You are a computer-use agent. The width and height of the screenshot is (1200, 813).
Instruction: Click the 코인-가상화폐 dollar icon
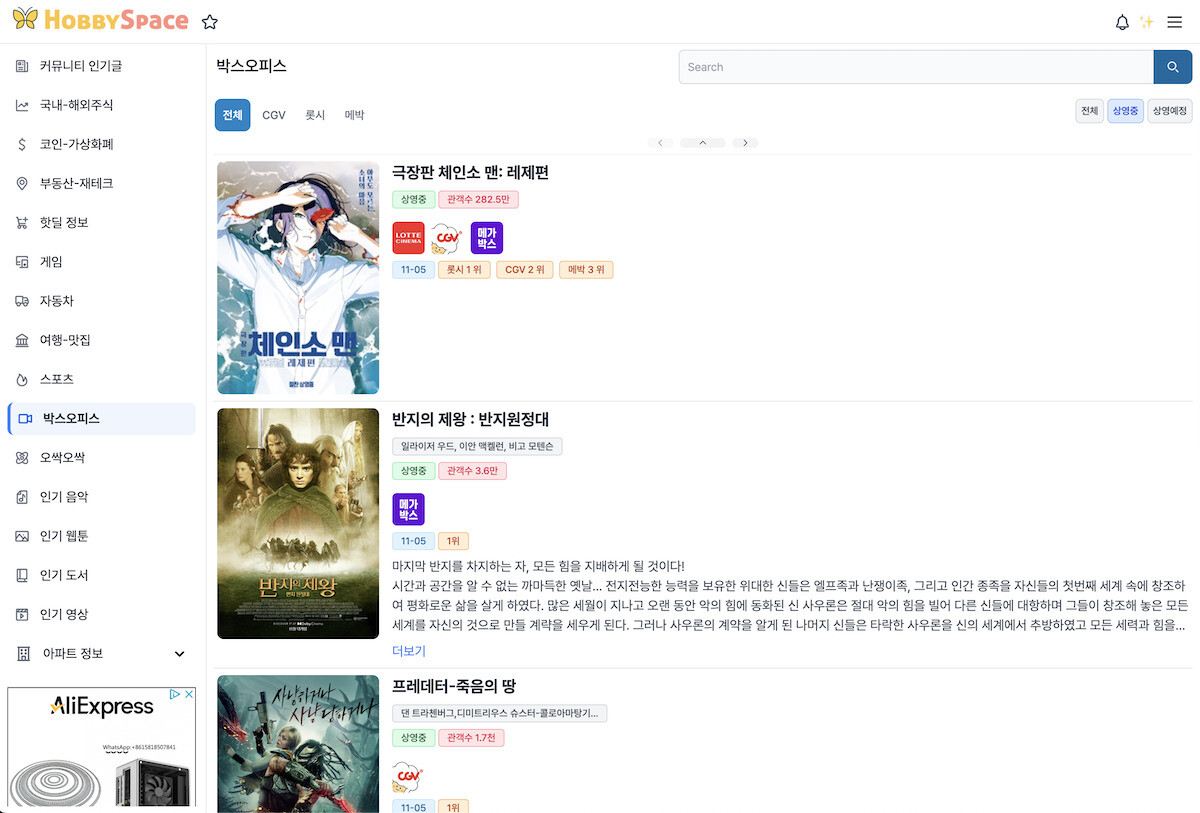[22, 144]
